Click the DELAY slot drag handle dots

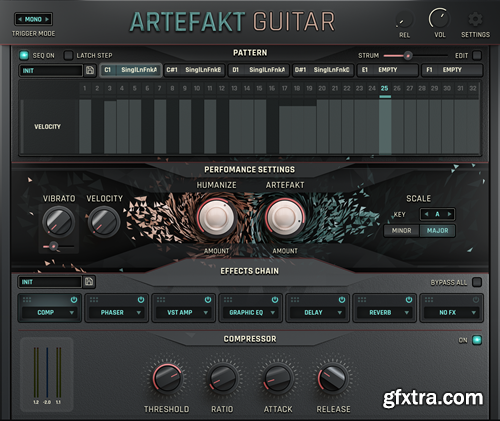point(295,300)
